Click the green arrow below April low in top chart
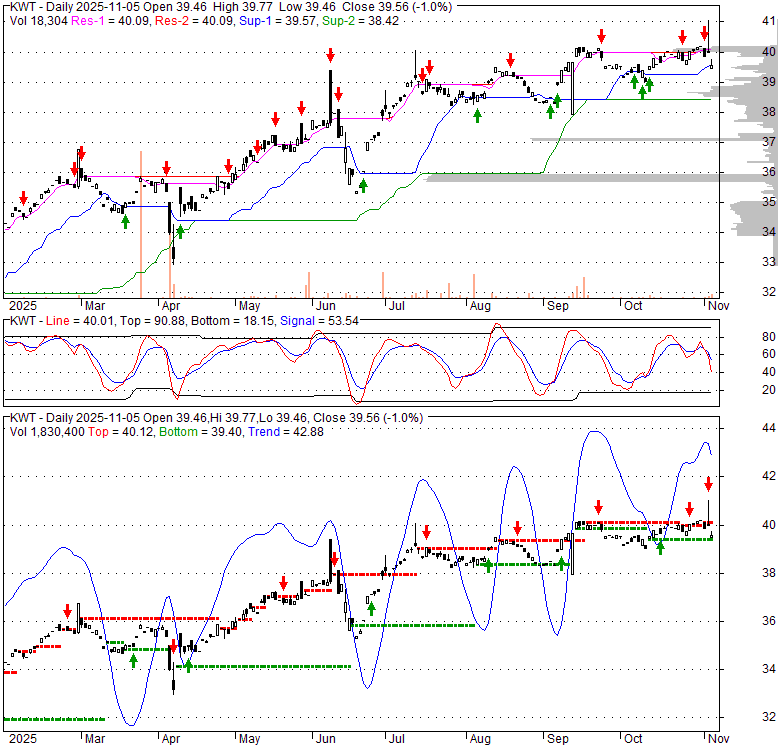 (x=180, y=232)
